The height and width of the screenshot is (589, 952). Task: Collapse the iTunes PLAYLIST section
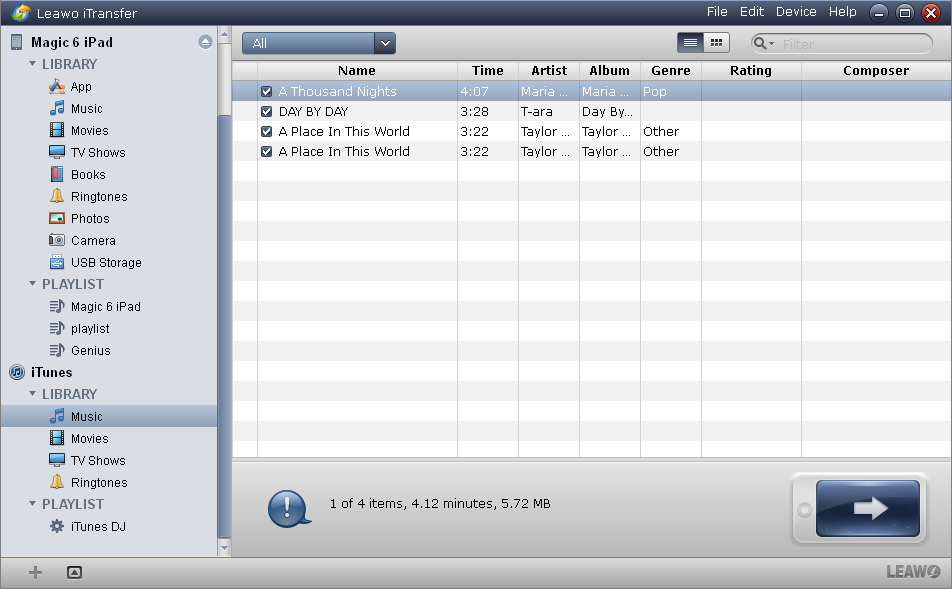tap(32, 504)
